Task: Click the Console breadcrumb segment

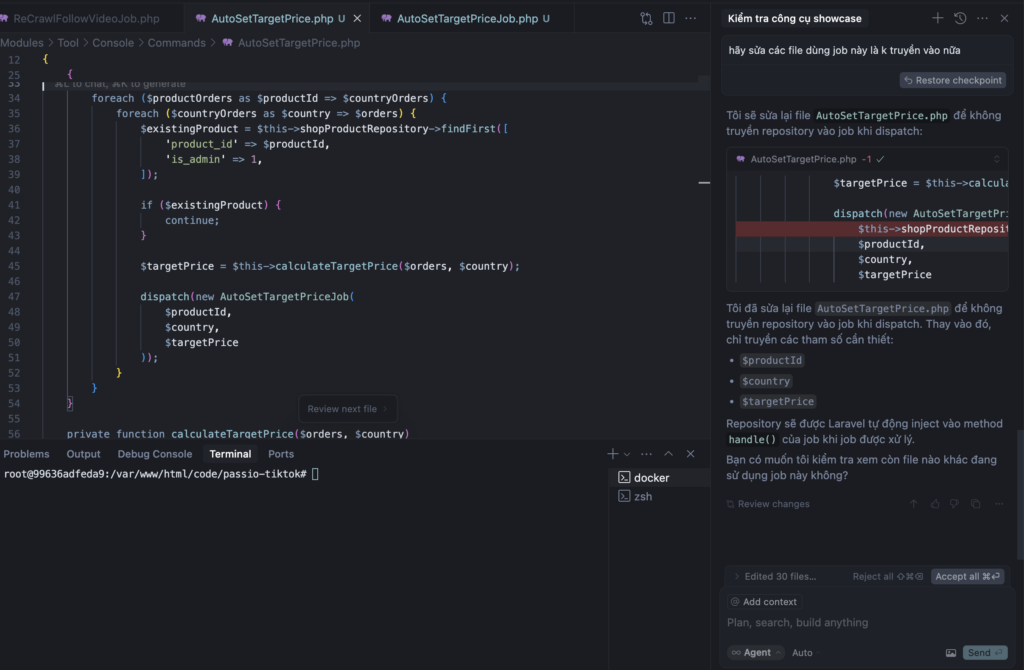Action: [113, 42]
